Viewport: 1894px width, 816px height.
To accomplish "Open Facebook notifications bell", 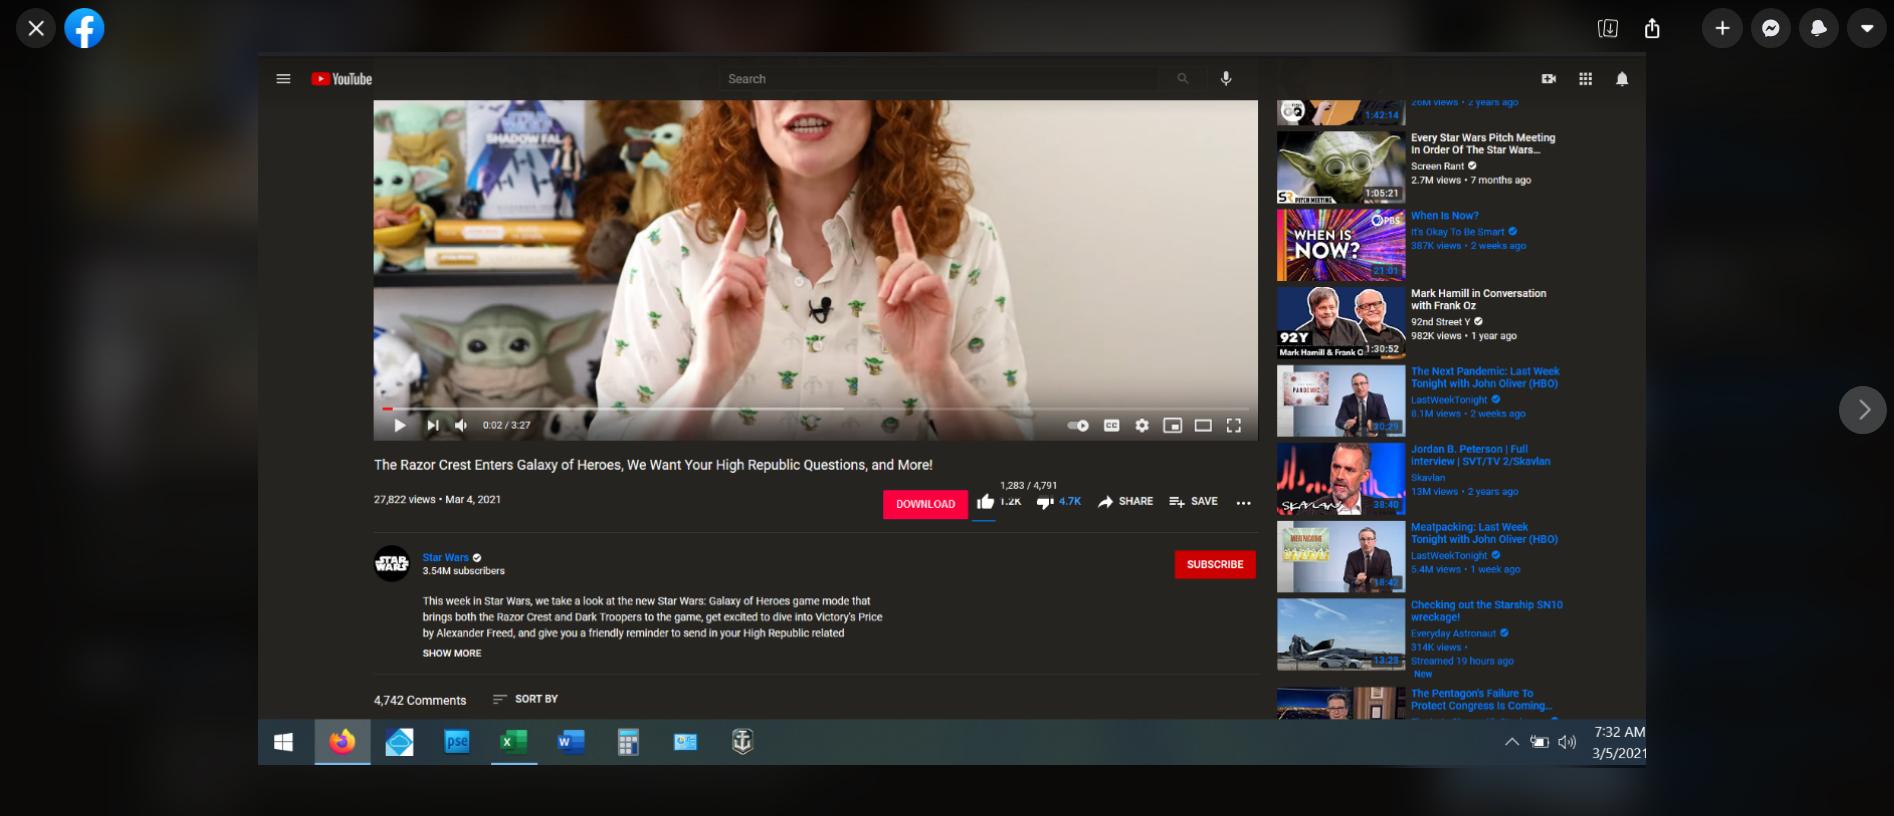I will pyautogui.click(x=1819, y=29).
